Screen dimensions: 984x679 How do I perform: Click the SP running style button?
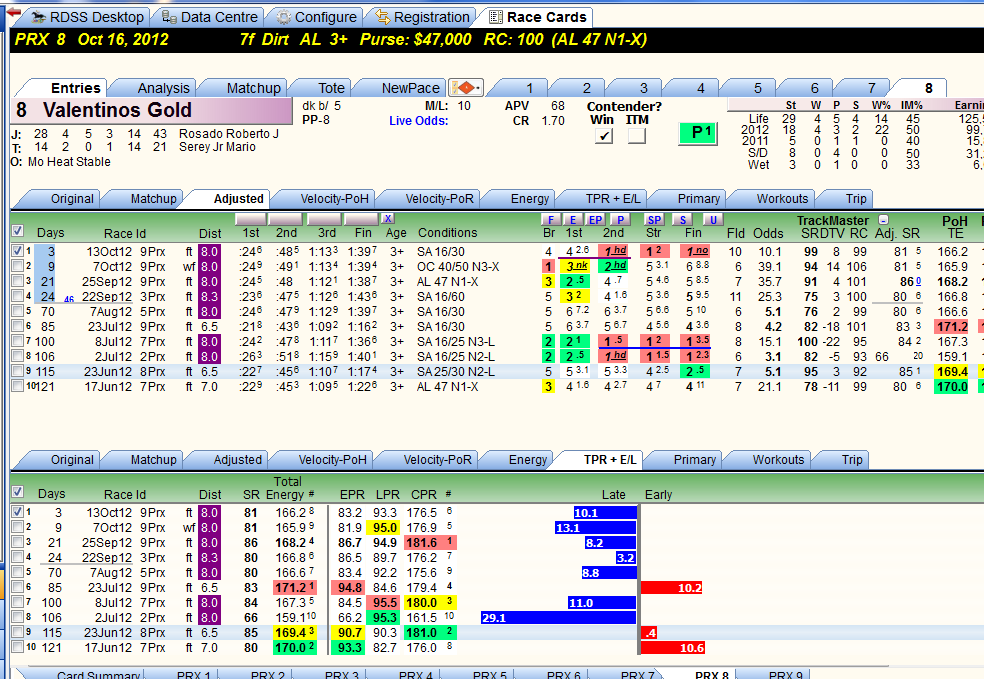654,220
